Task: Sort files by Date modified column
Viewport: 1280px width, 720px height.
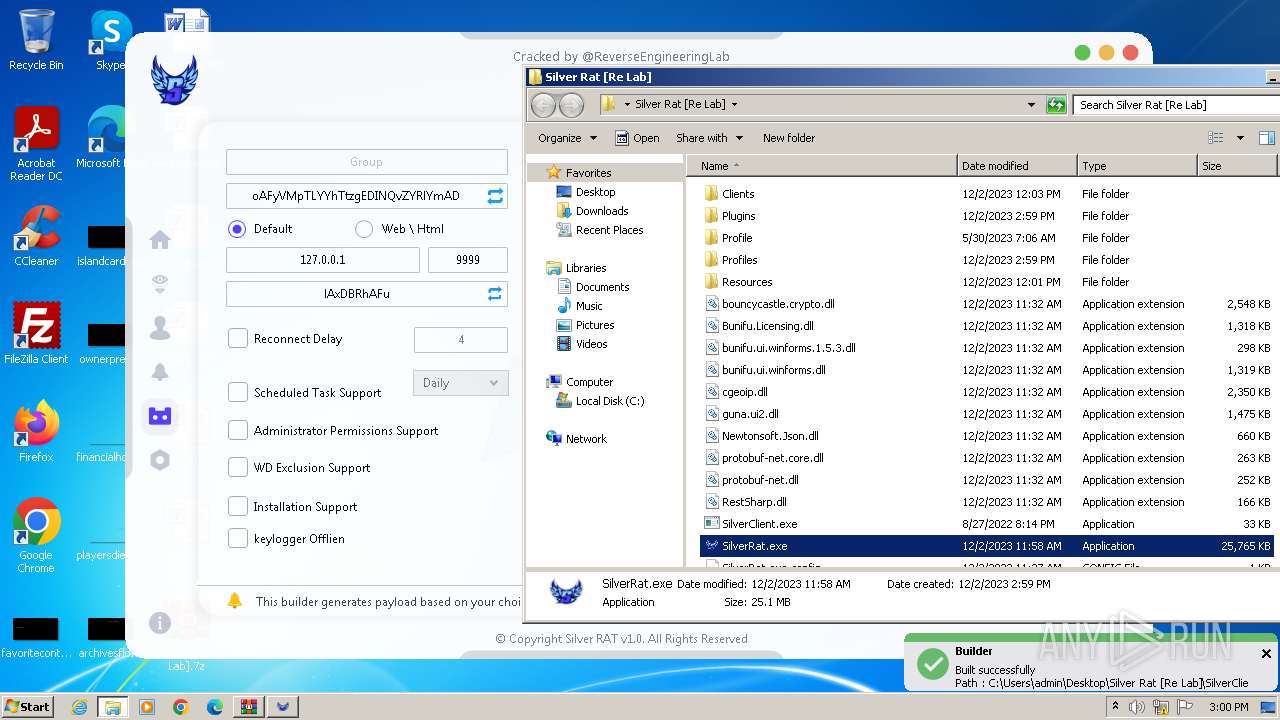Action: pyautogui.click(x=1017, y=166)
